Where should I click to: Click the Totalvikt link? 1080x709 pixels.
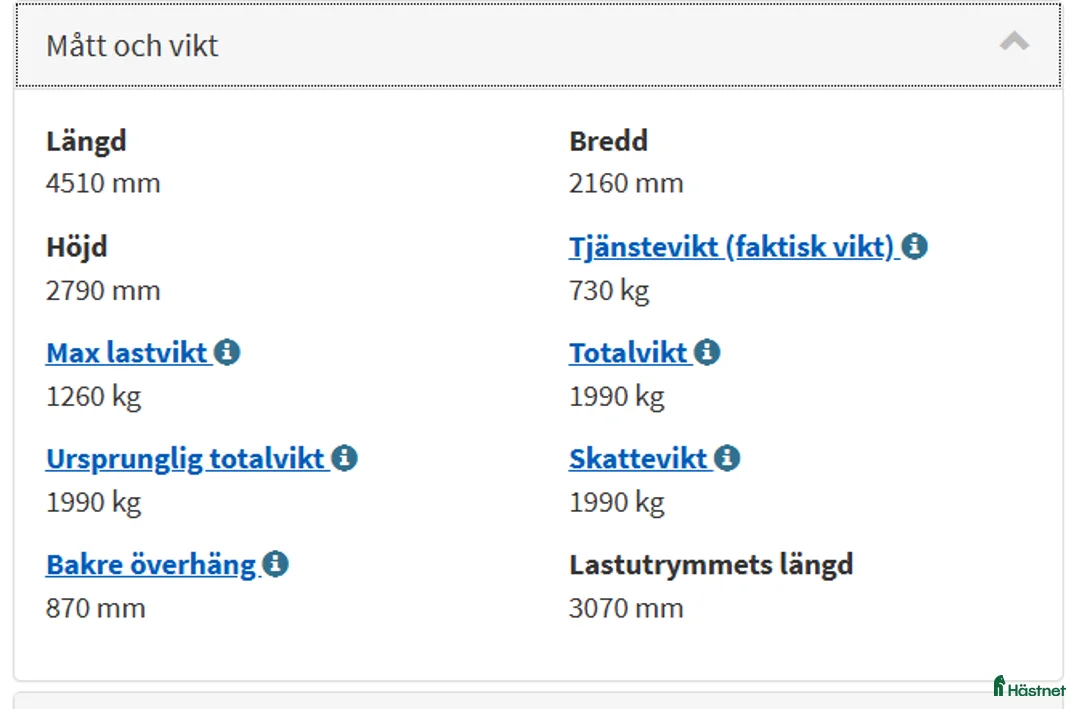pos(628,353)
